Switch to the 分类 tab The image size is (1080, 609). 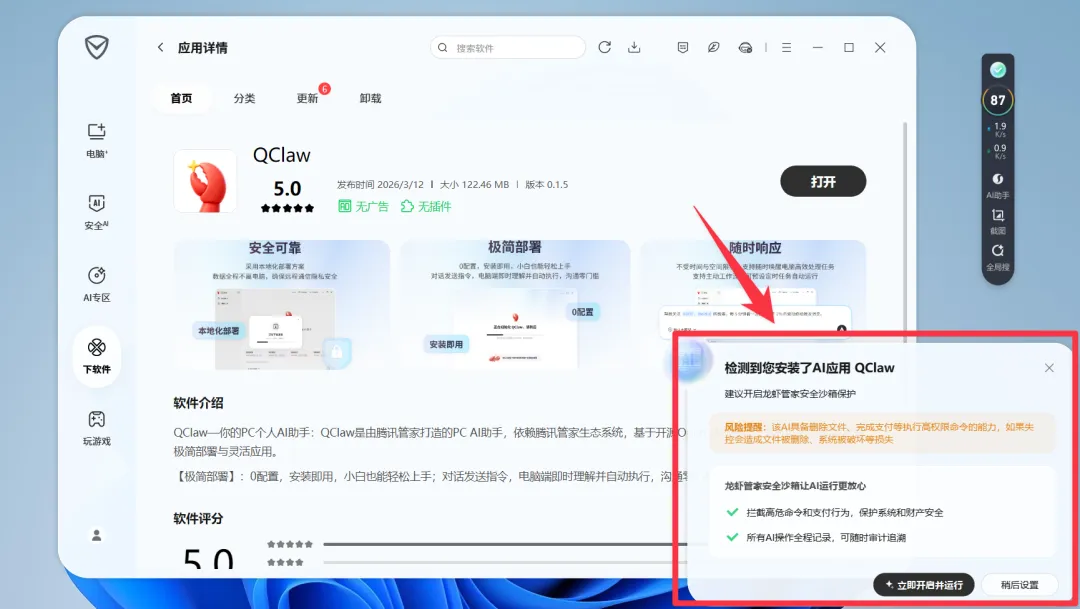(x=244, y=99)
